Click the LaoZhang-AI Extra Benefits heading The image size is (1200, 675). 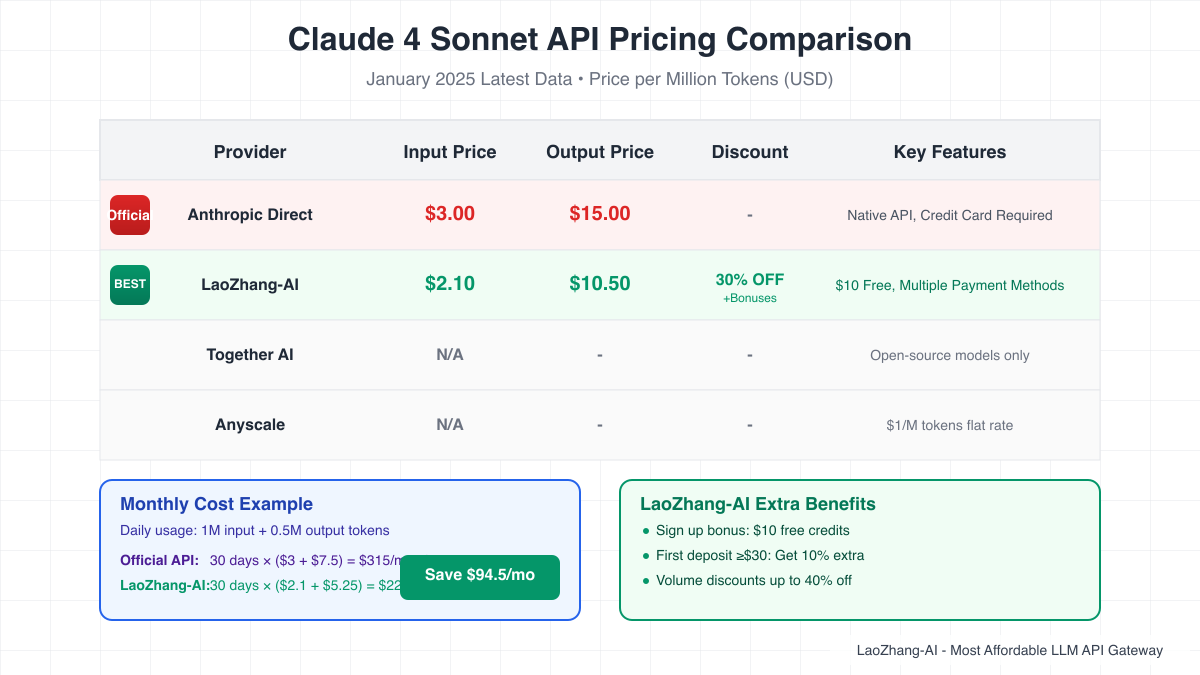[x=758, y=504]
